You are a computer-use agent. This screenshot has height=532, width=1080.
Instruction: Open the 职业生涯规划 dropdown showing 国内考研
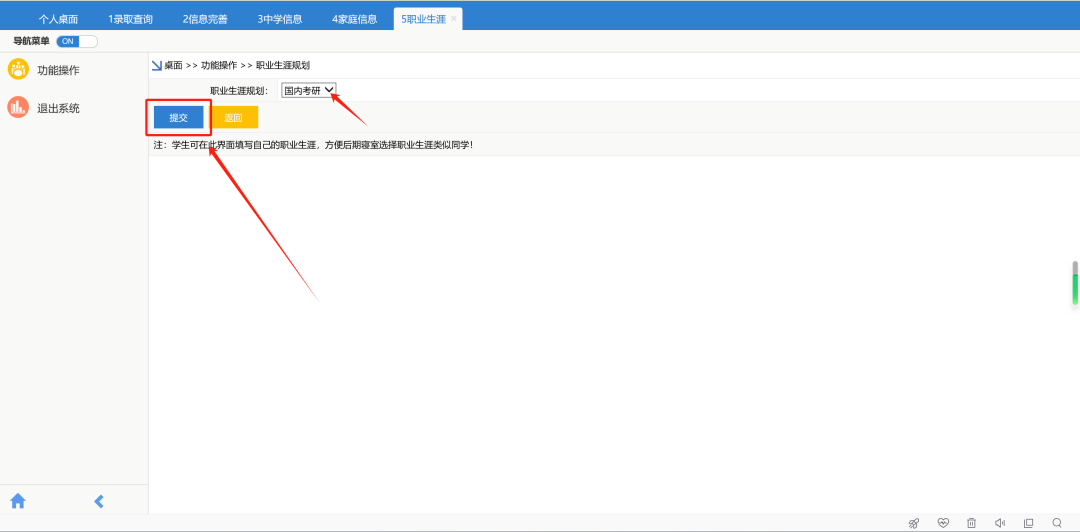(x=309, y=91)
